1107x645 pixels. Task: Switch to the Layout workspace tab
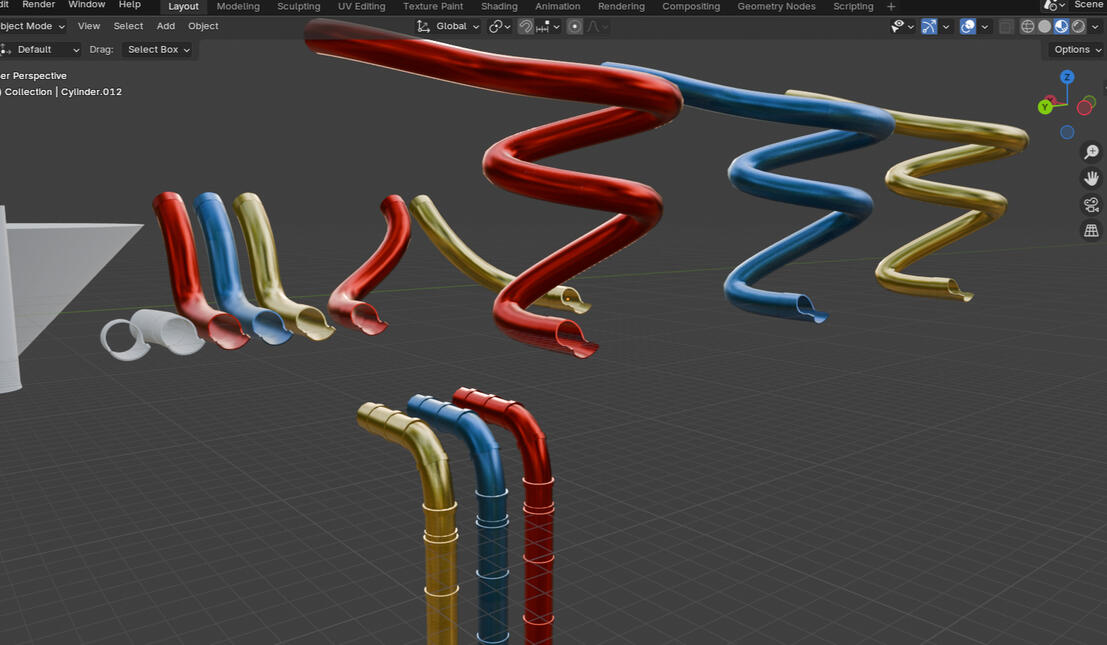[x=184, y=6]
